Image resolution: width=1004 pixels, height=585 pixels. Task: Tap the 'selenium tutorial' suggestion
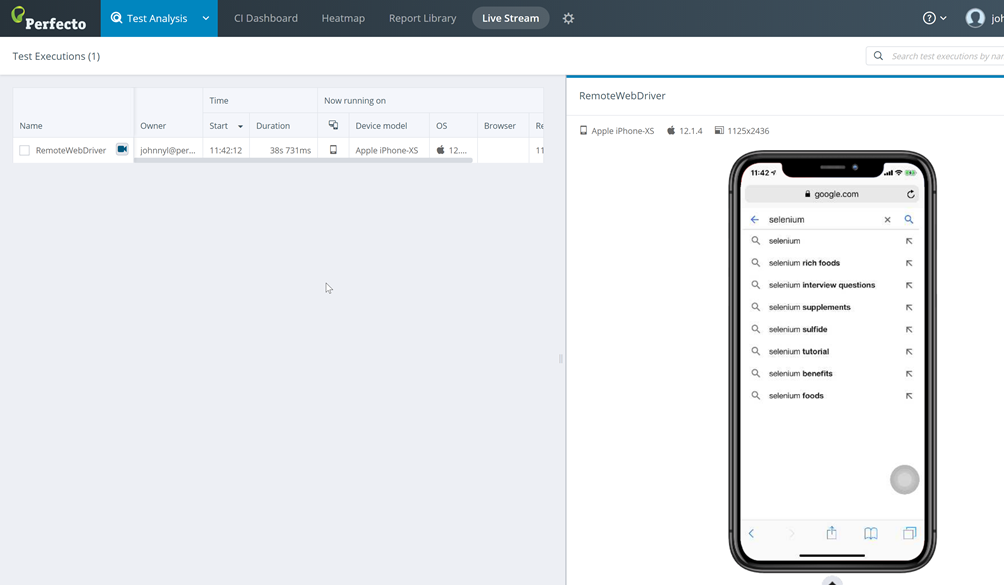tap(798, 352)
